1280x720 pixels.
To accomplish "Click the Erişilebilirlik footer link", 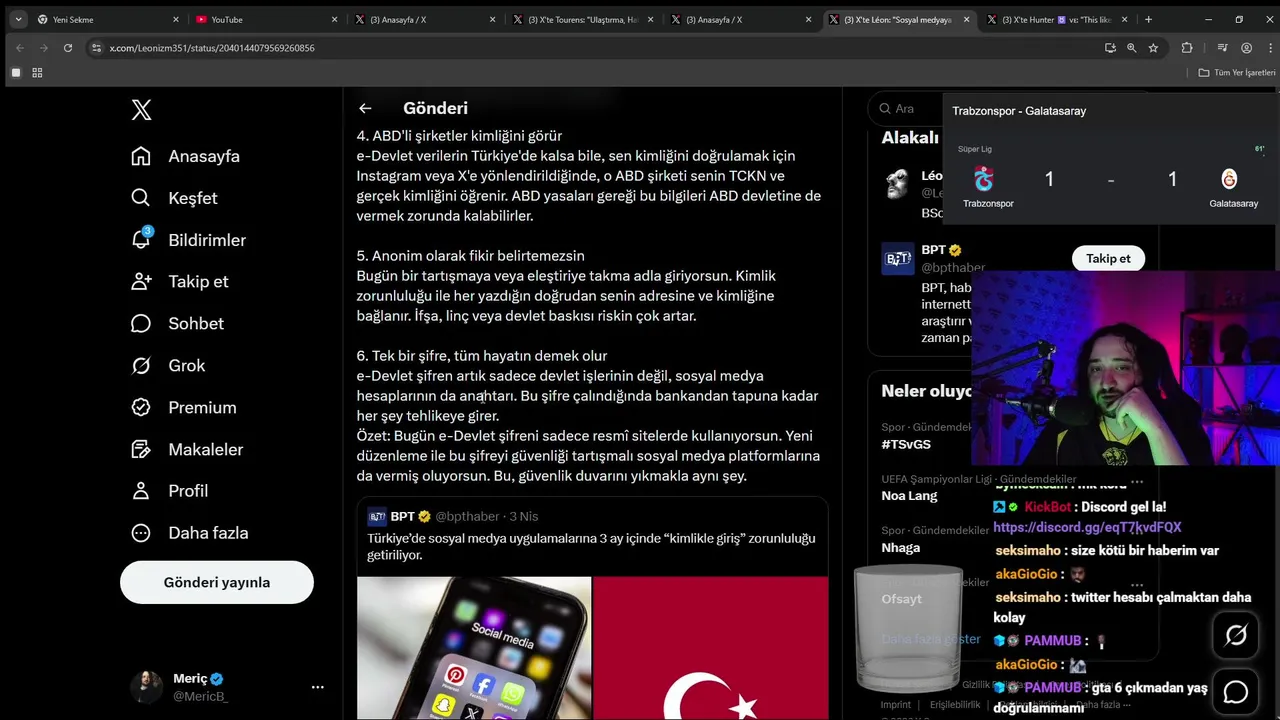I will tap(955, 704).
